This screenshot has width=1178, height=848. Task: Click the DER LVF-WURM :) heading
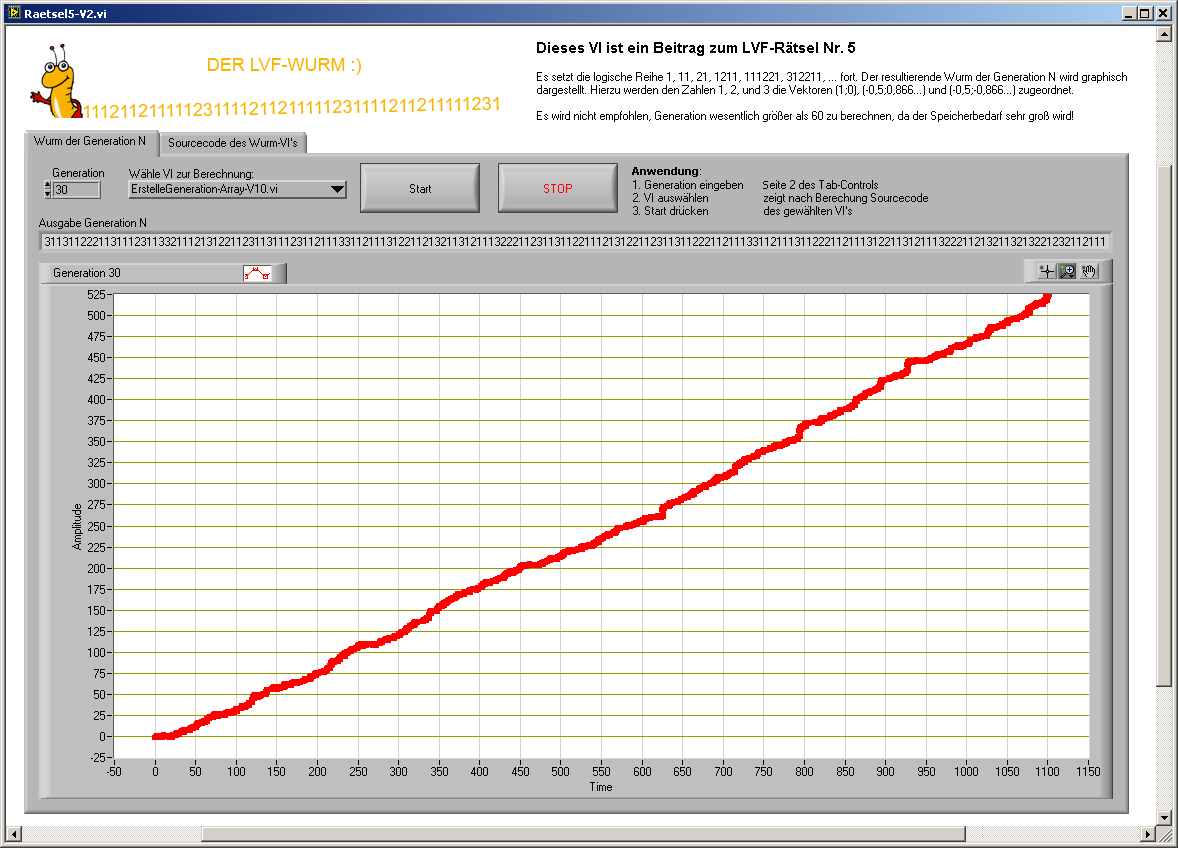[284, 65]
